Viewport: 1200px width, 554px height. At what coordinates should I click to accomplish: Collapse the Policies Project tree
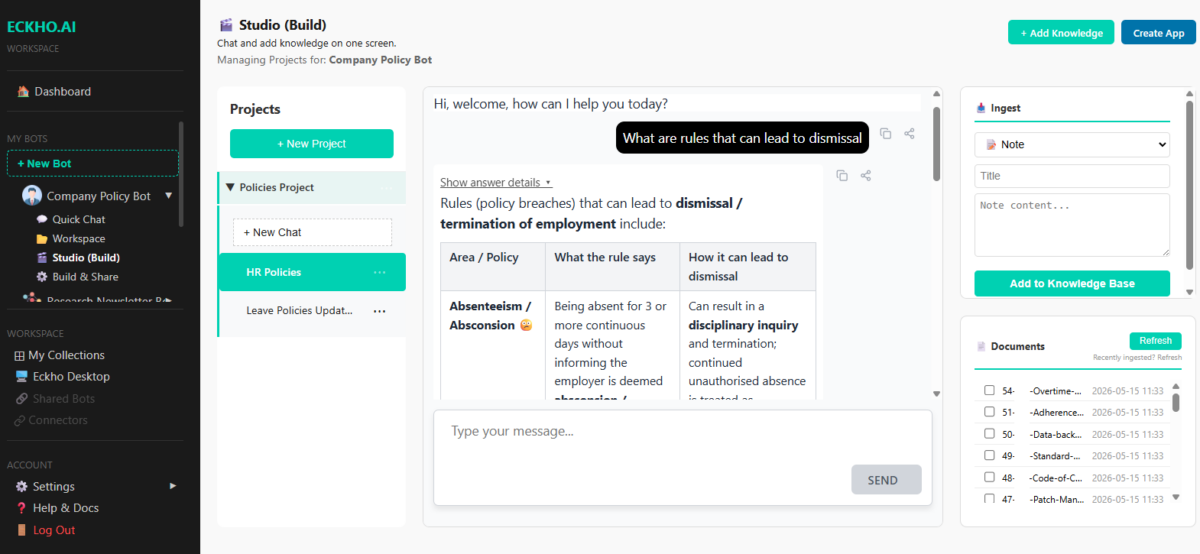click(230, 187)
